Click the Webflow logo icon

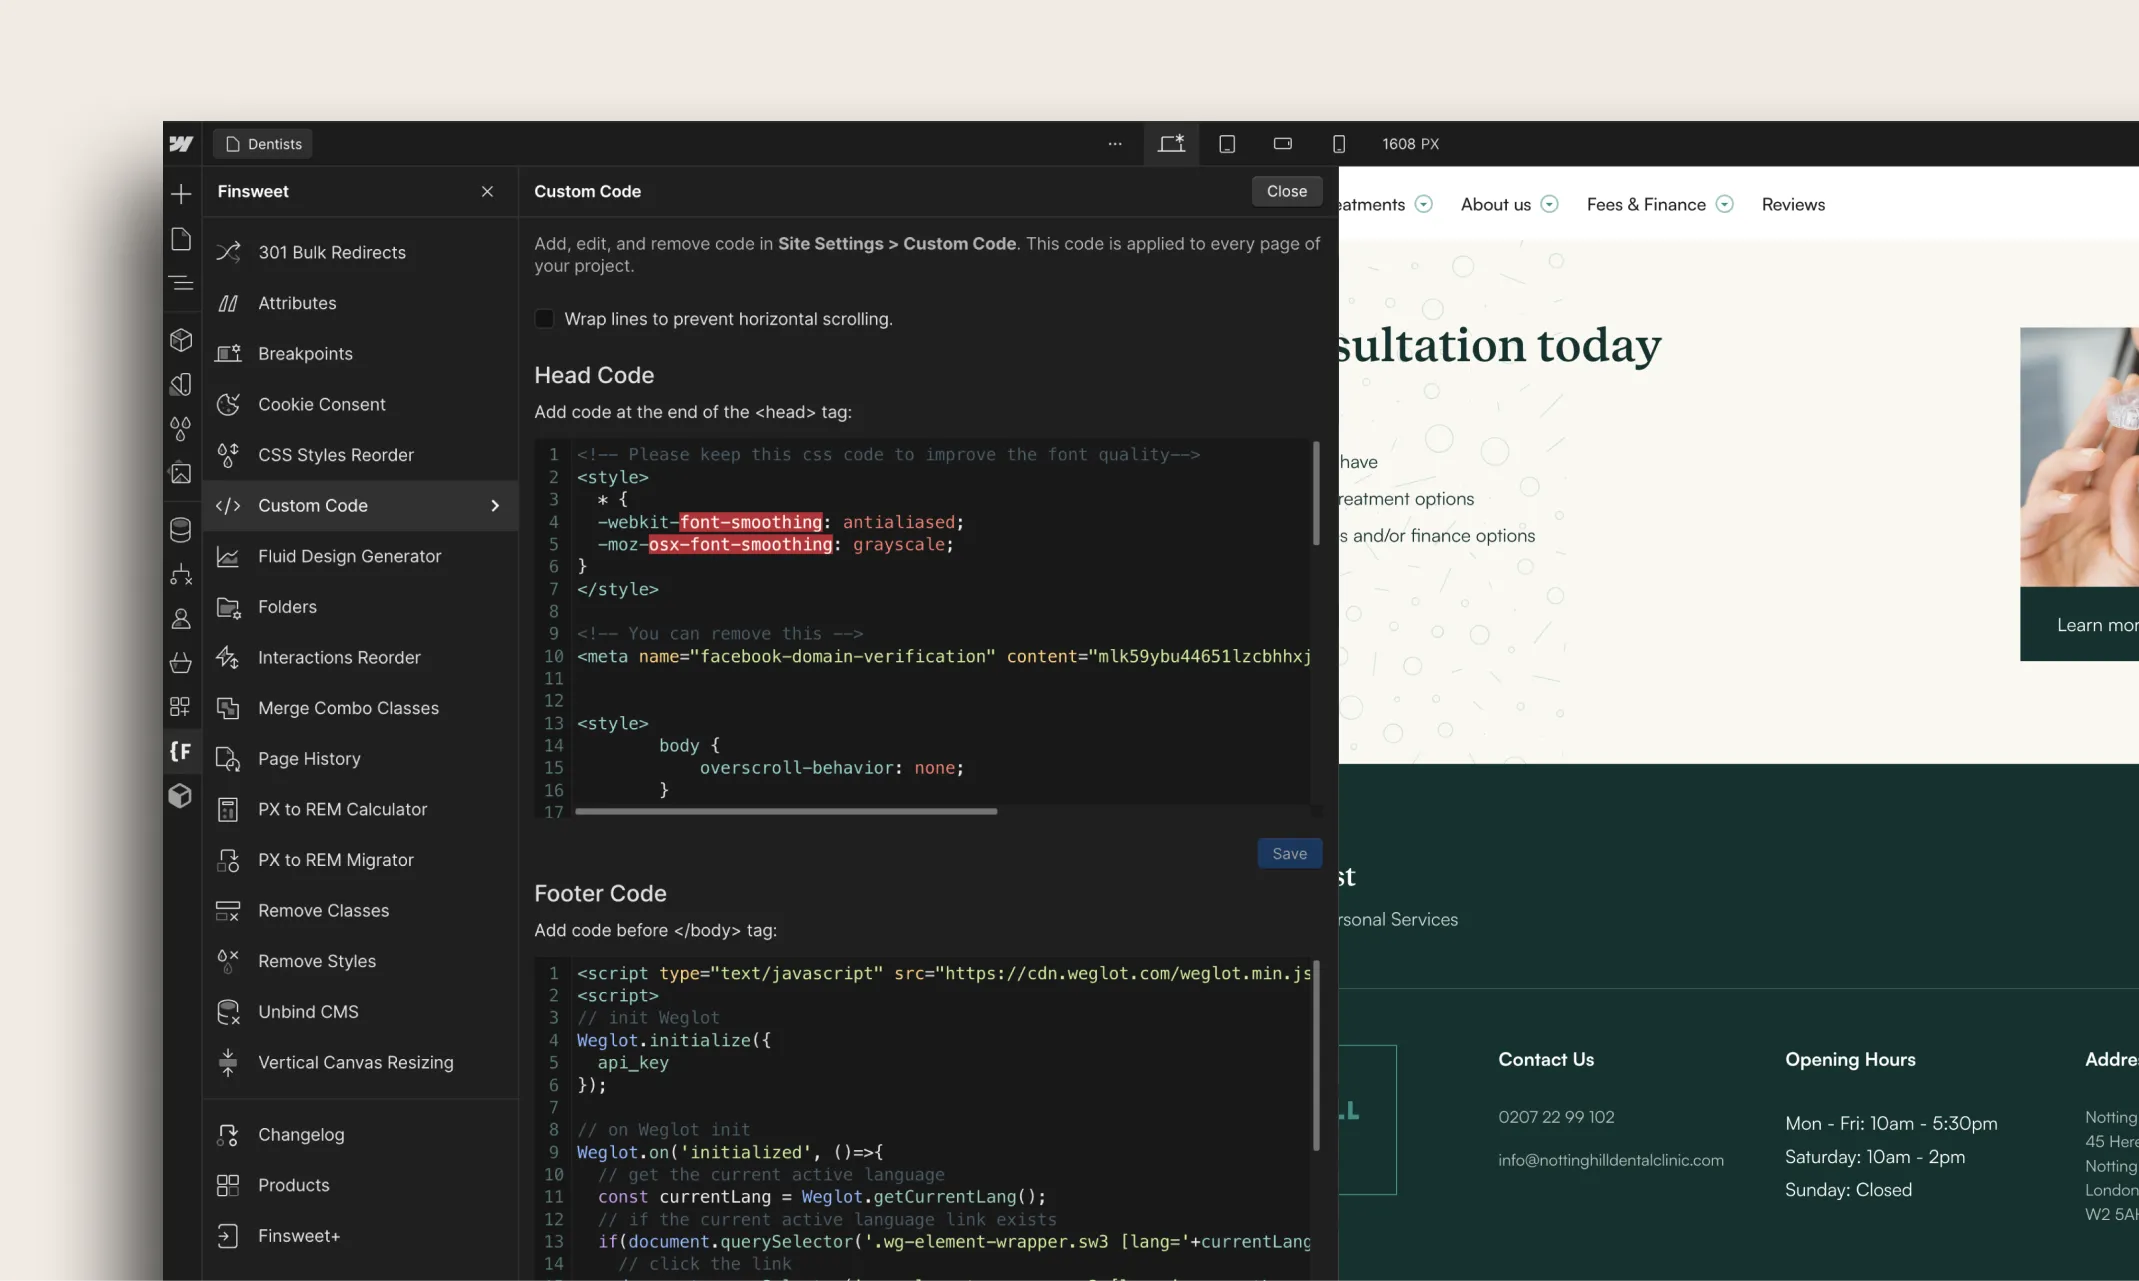tap(181, 144)
